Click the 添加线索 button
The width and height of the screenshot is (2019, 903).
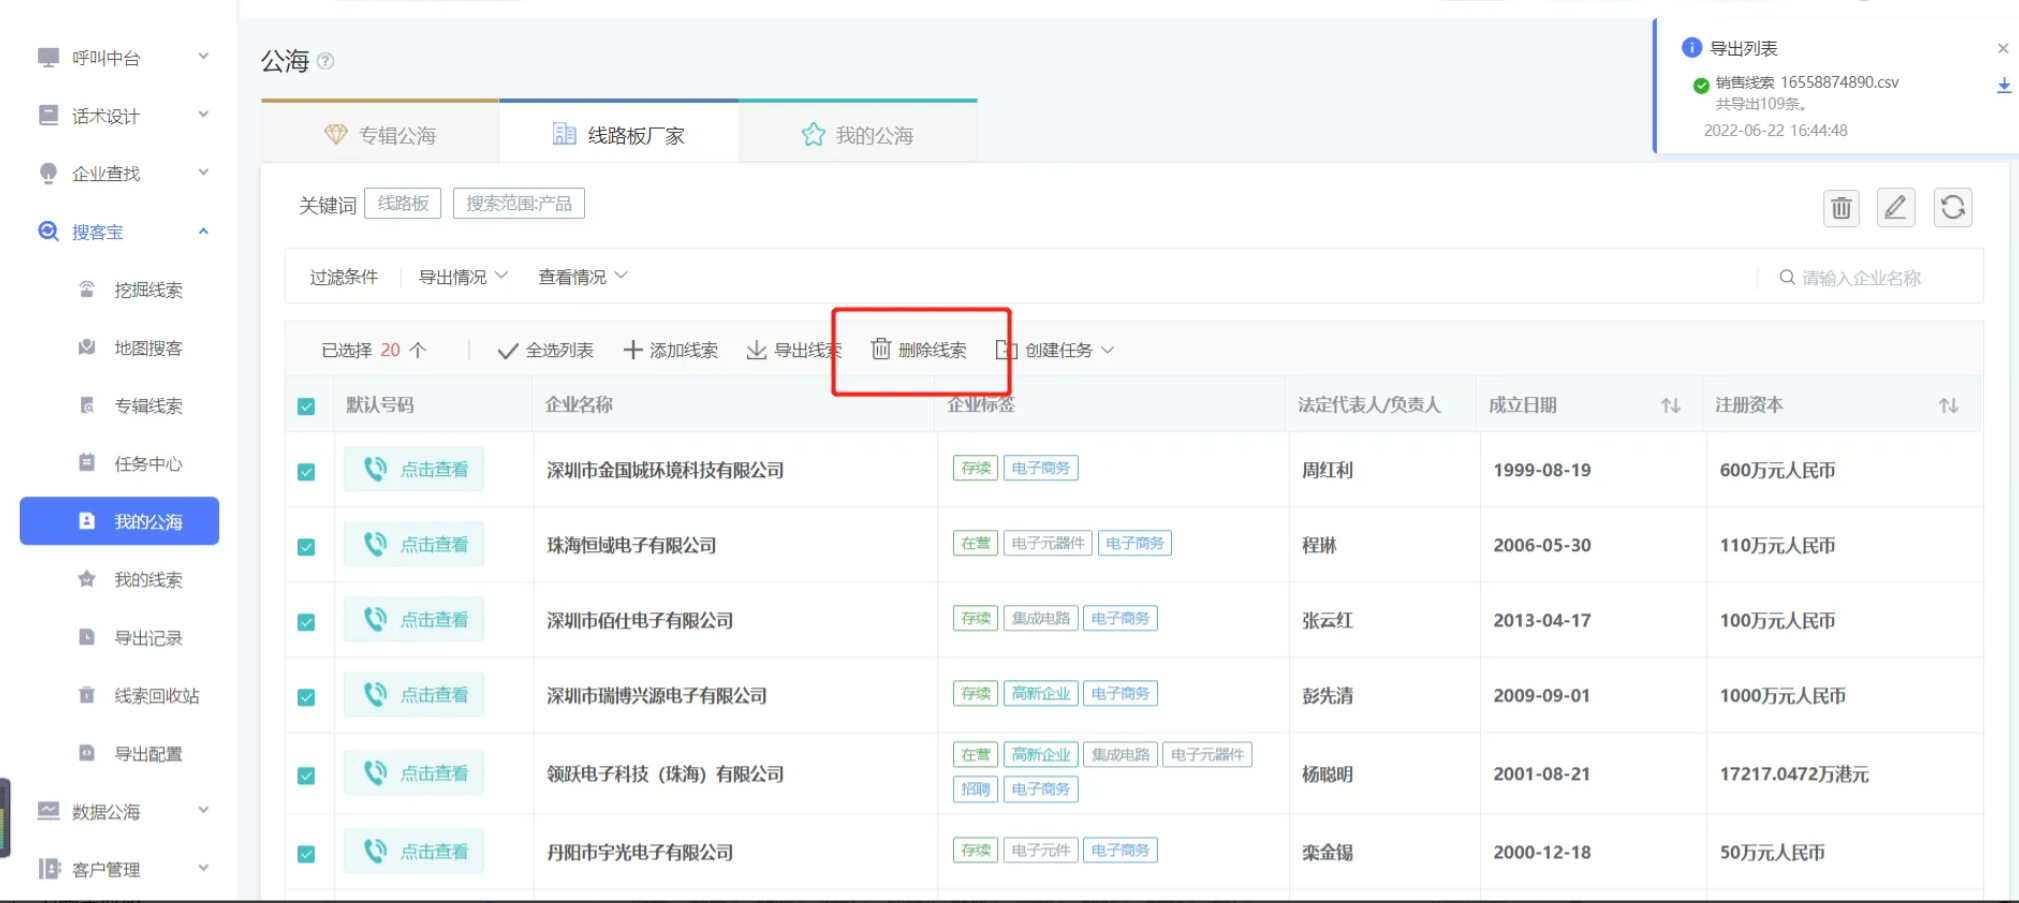[670, 350]
